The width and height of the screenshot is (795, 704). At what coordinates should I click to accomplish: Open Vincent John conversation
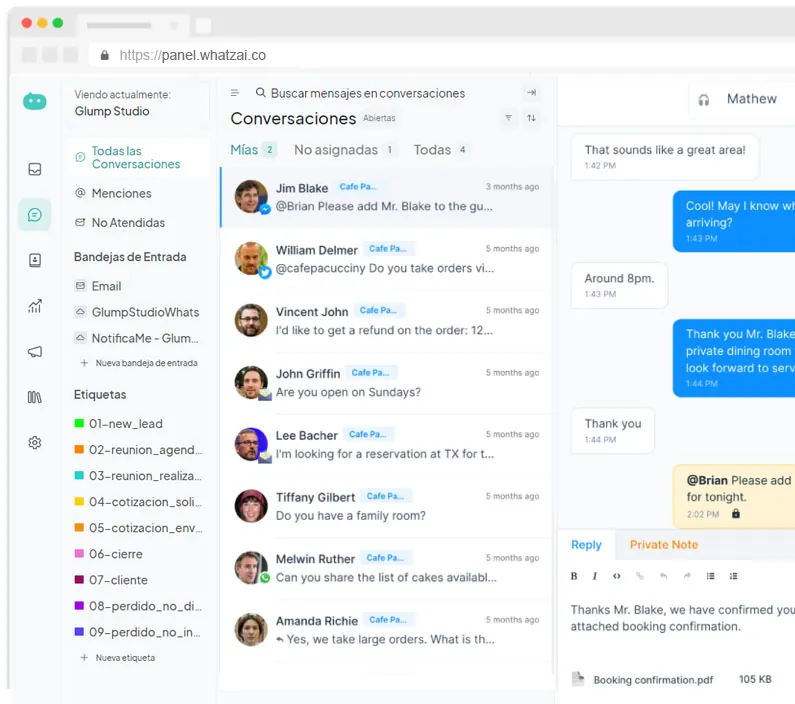[386, 321]
